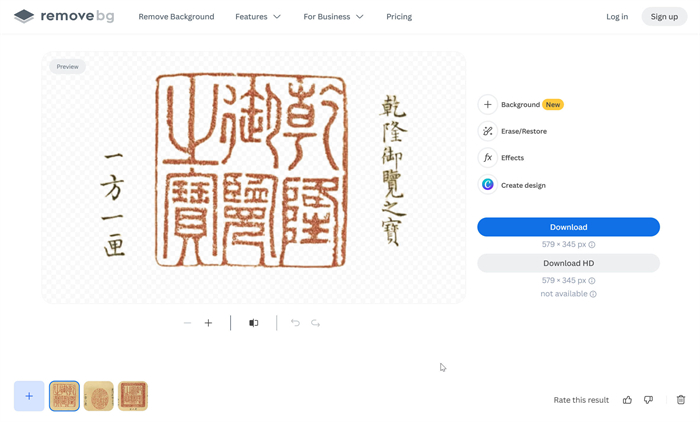700x422 pixels.
Task: Click the seal image in the preview
Action: (x=251, y=171)
